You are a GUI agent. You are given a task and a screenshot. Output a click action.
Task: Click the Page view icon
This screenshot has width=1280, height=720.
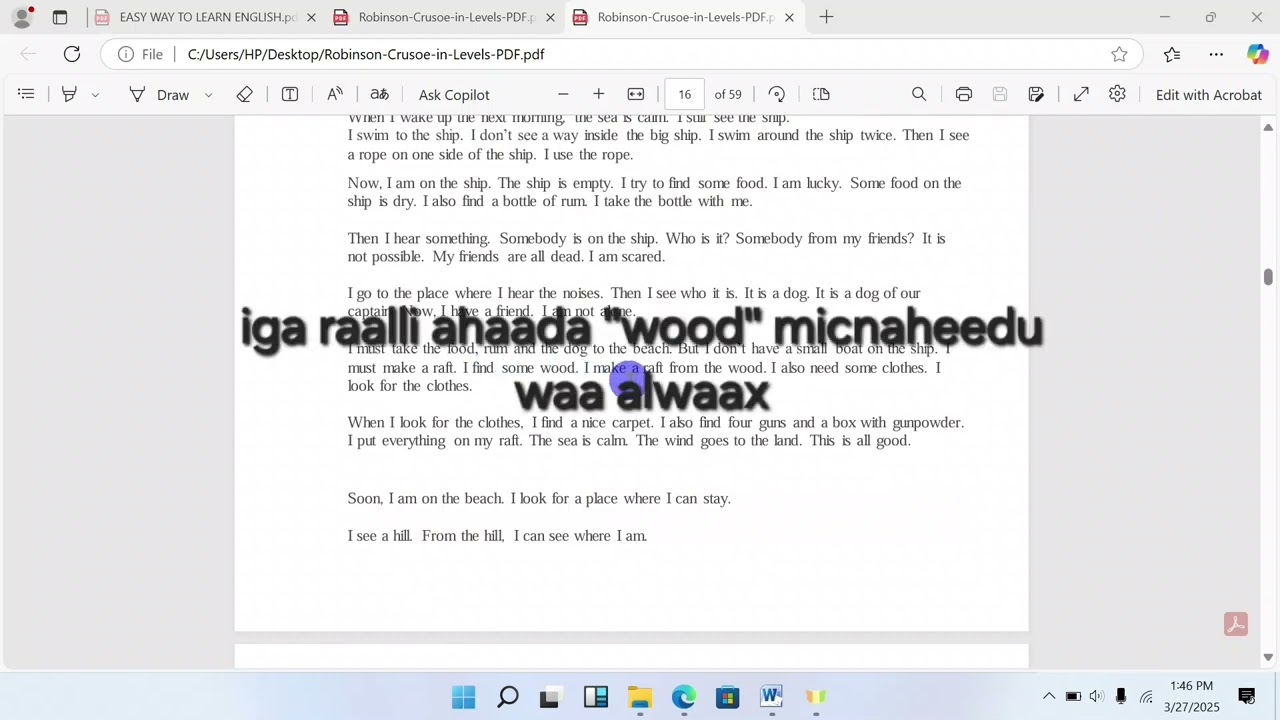click(x=821, y=94)
